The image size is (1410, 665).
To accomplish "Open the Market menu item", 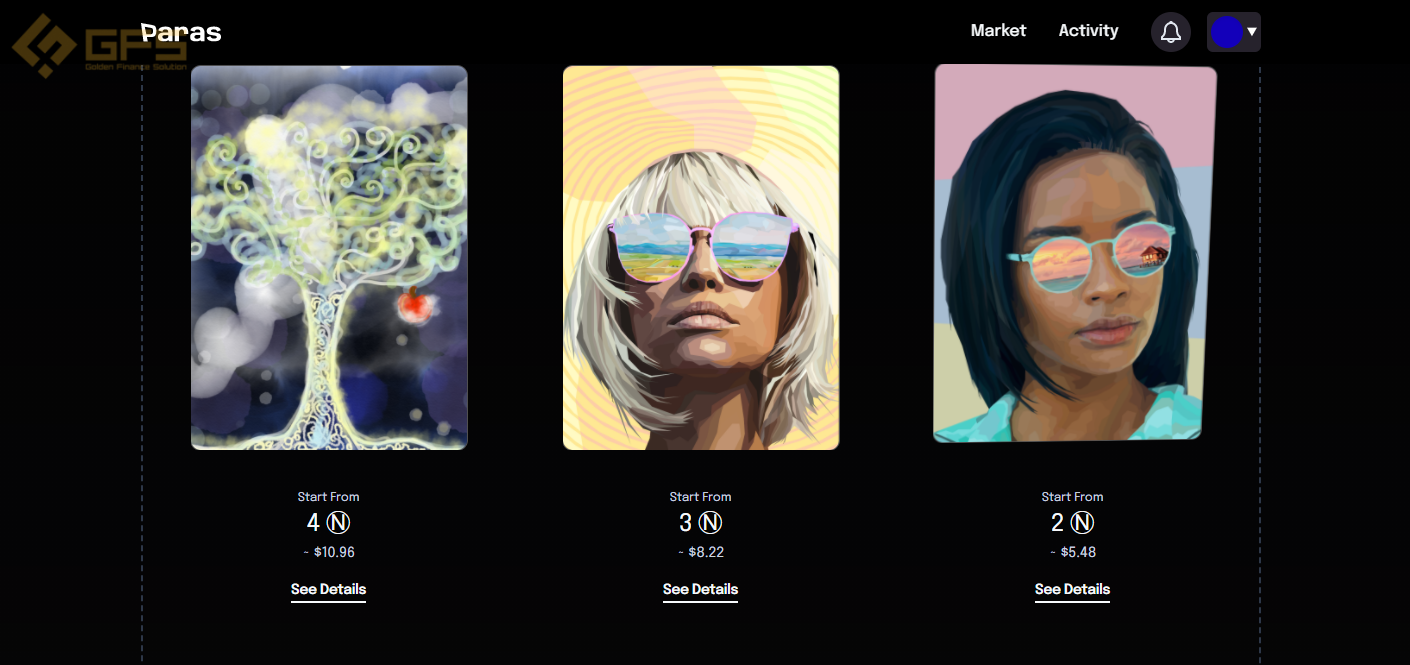I will [x=998, y=30].
